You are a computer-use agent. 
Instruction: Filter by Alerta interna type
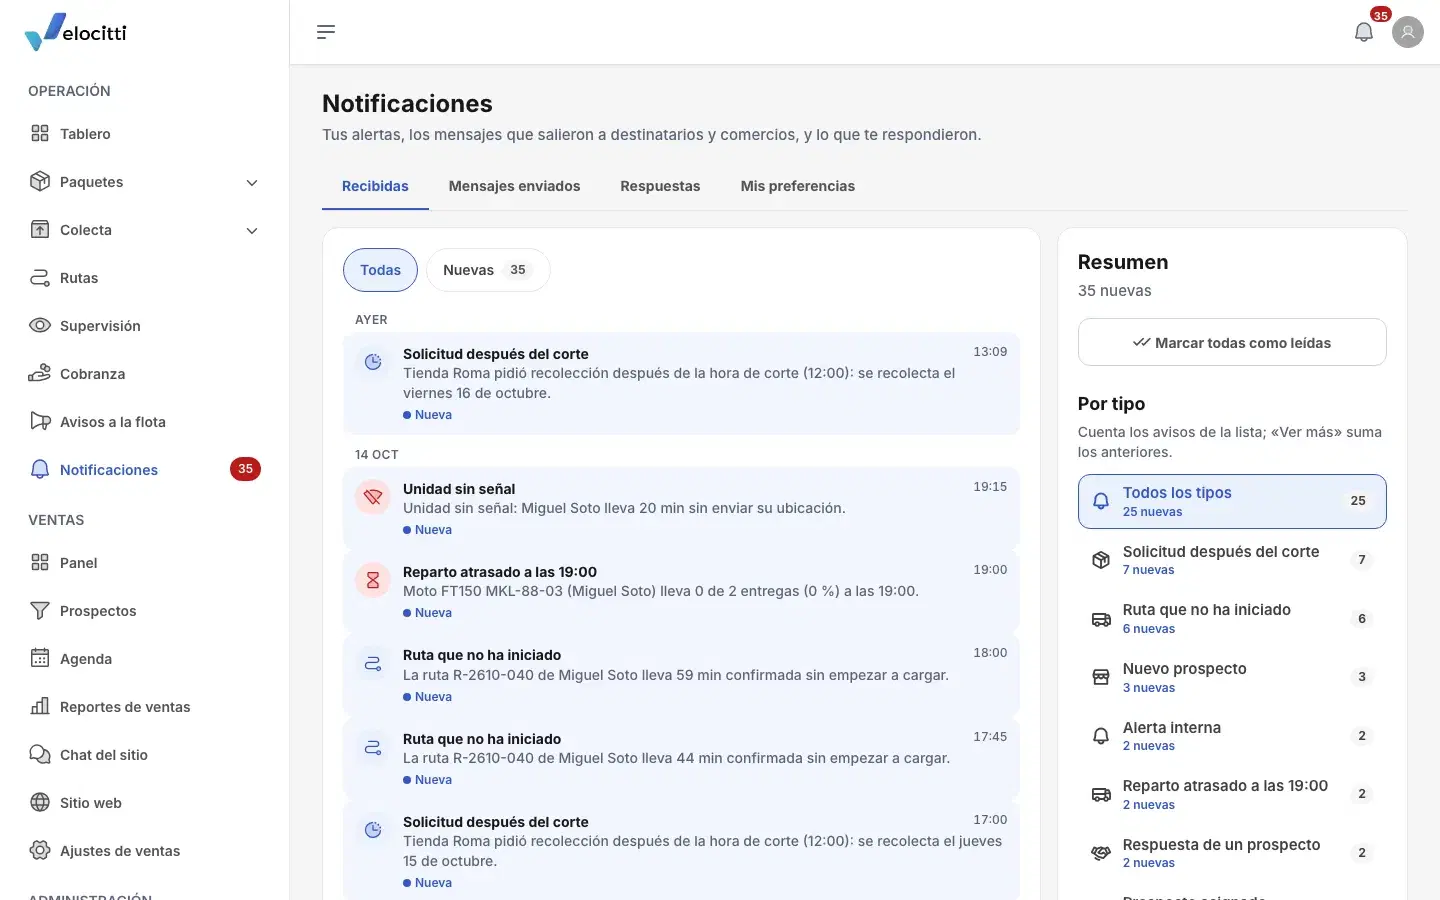(x=1232, y=736)
